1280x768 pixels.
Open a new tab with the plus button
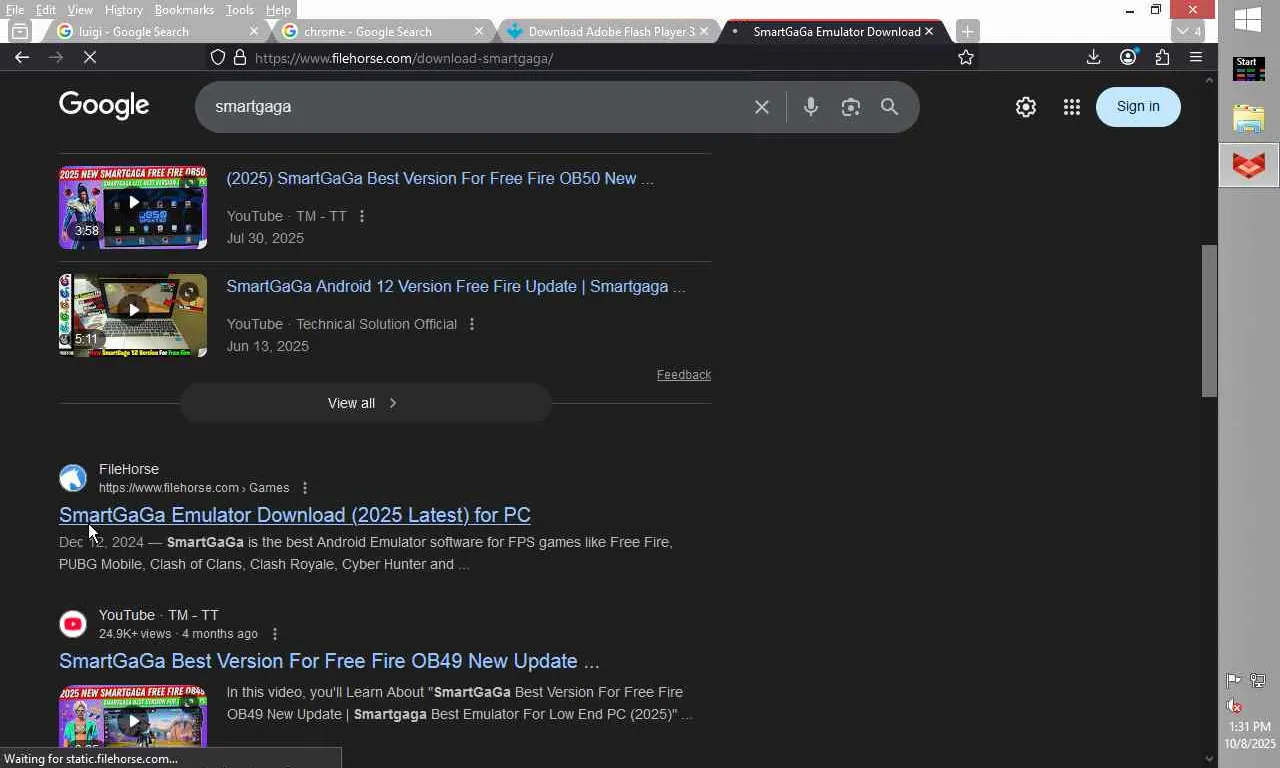967,31
